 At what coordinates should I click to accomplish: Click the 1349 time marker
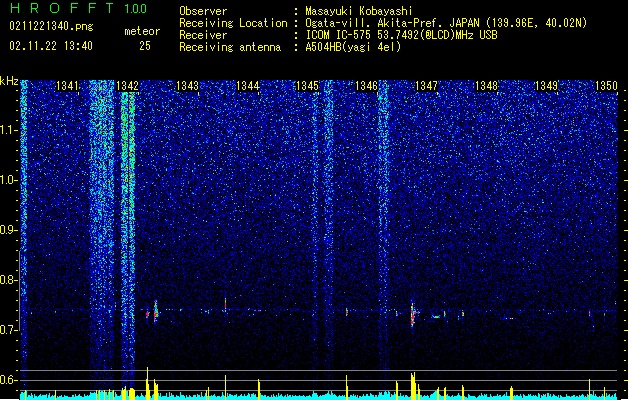[546, 86]
